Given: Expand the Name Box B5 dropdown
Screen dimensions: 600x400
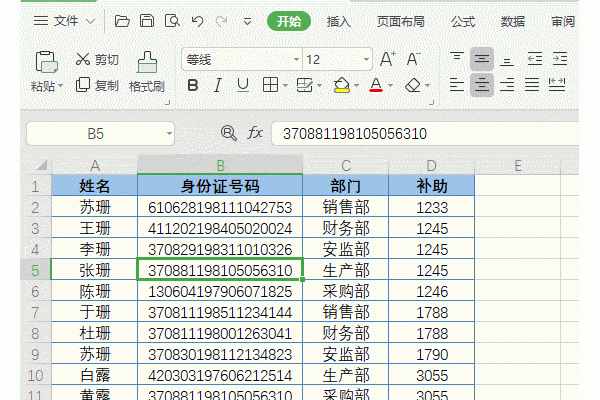Looking at the screenshot, I should pos(169,134).
